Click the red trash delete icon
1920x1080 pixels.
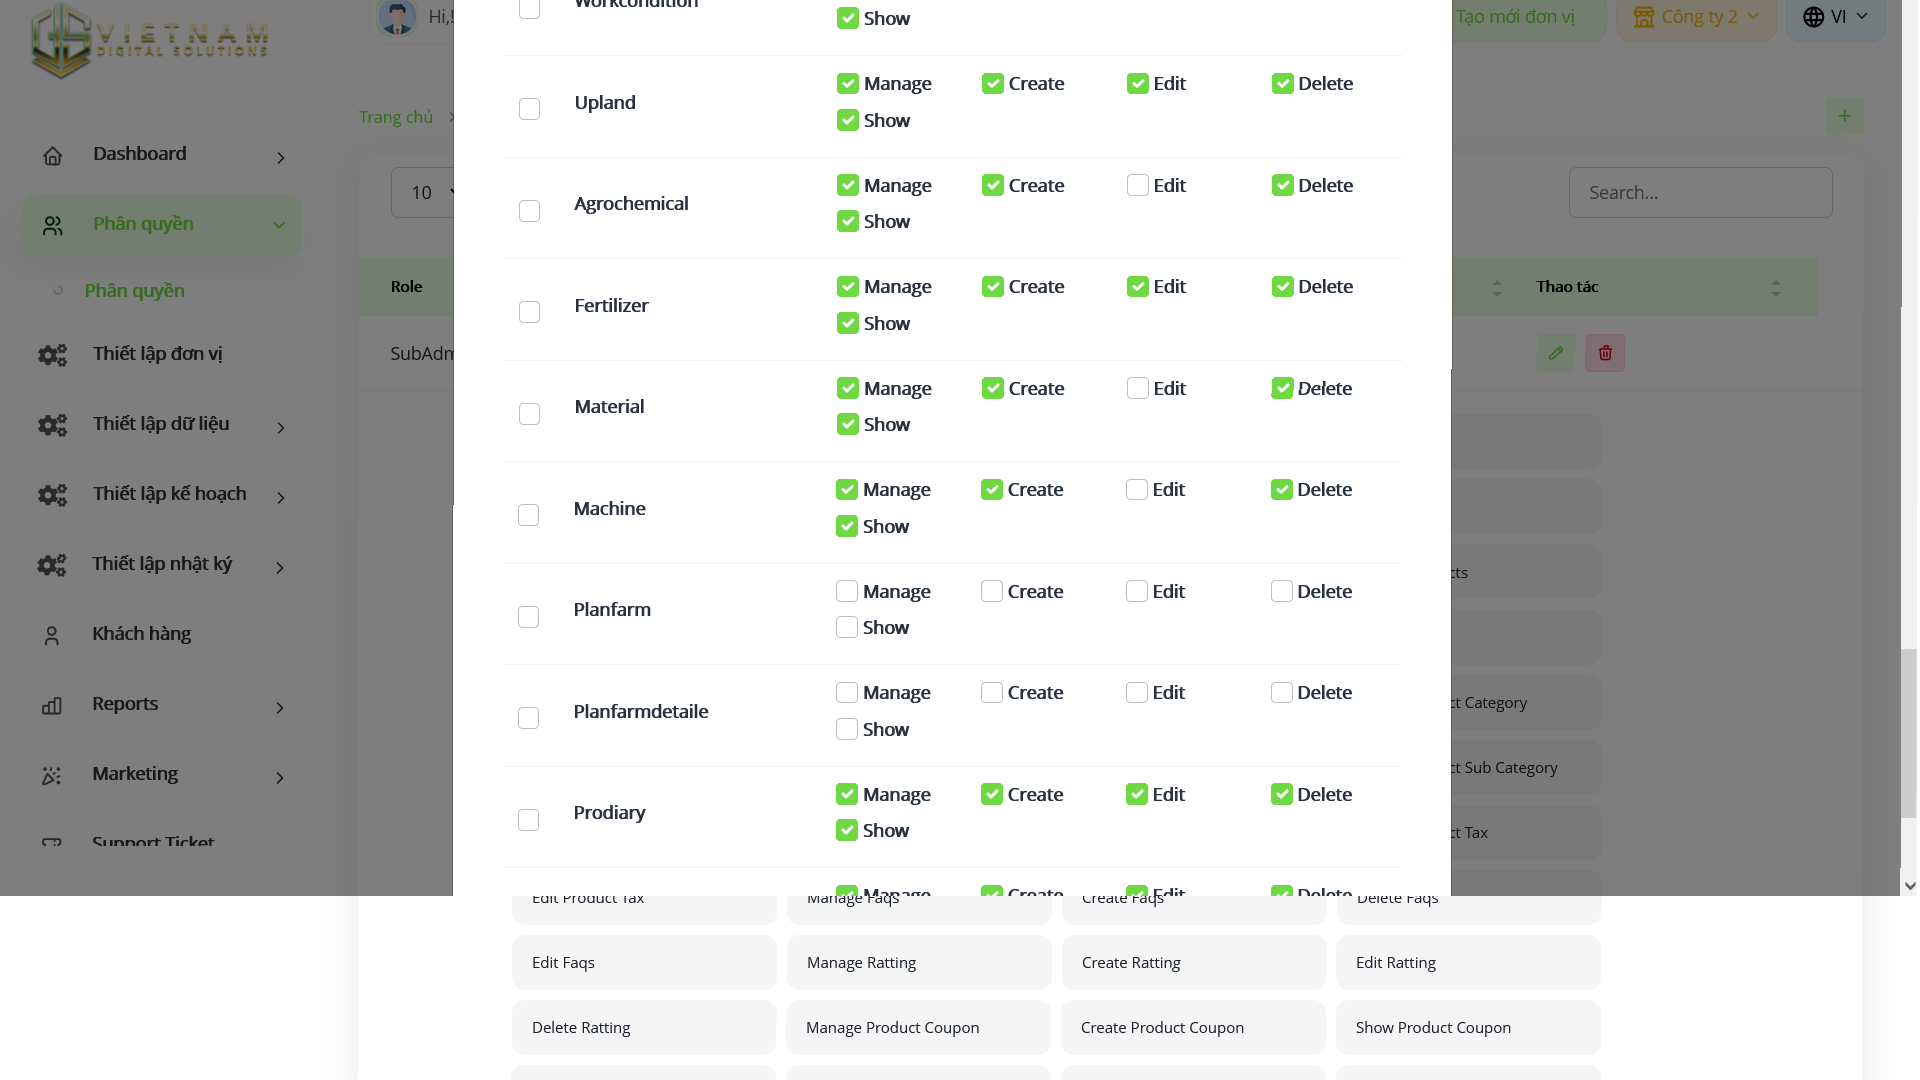(x=1605, y=353)
